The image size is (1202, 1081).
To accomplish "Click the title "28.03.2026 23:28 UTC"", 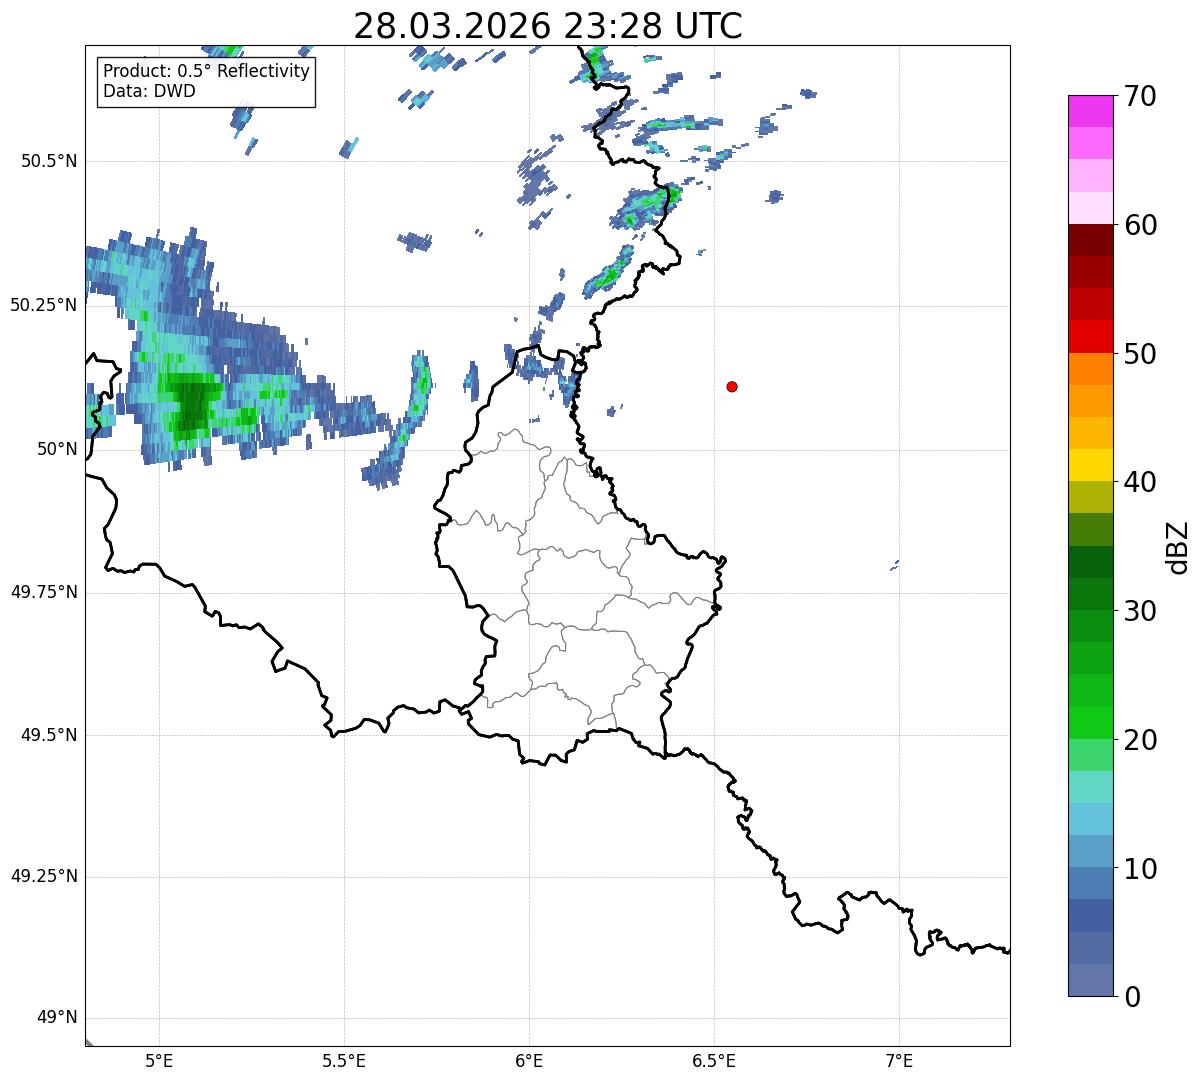I will [548, 26].
